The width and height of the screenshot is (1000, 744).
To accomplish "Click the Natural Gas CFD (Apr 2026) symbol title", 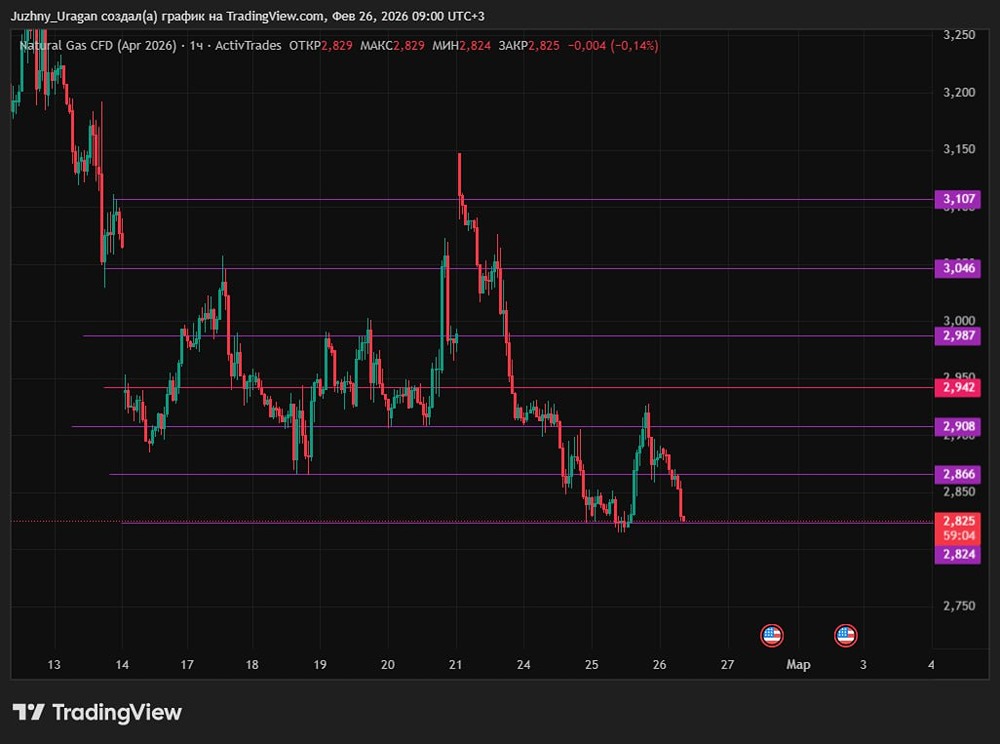I will coord(98,45).
